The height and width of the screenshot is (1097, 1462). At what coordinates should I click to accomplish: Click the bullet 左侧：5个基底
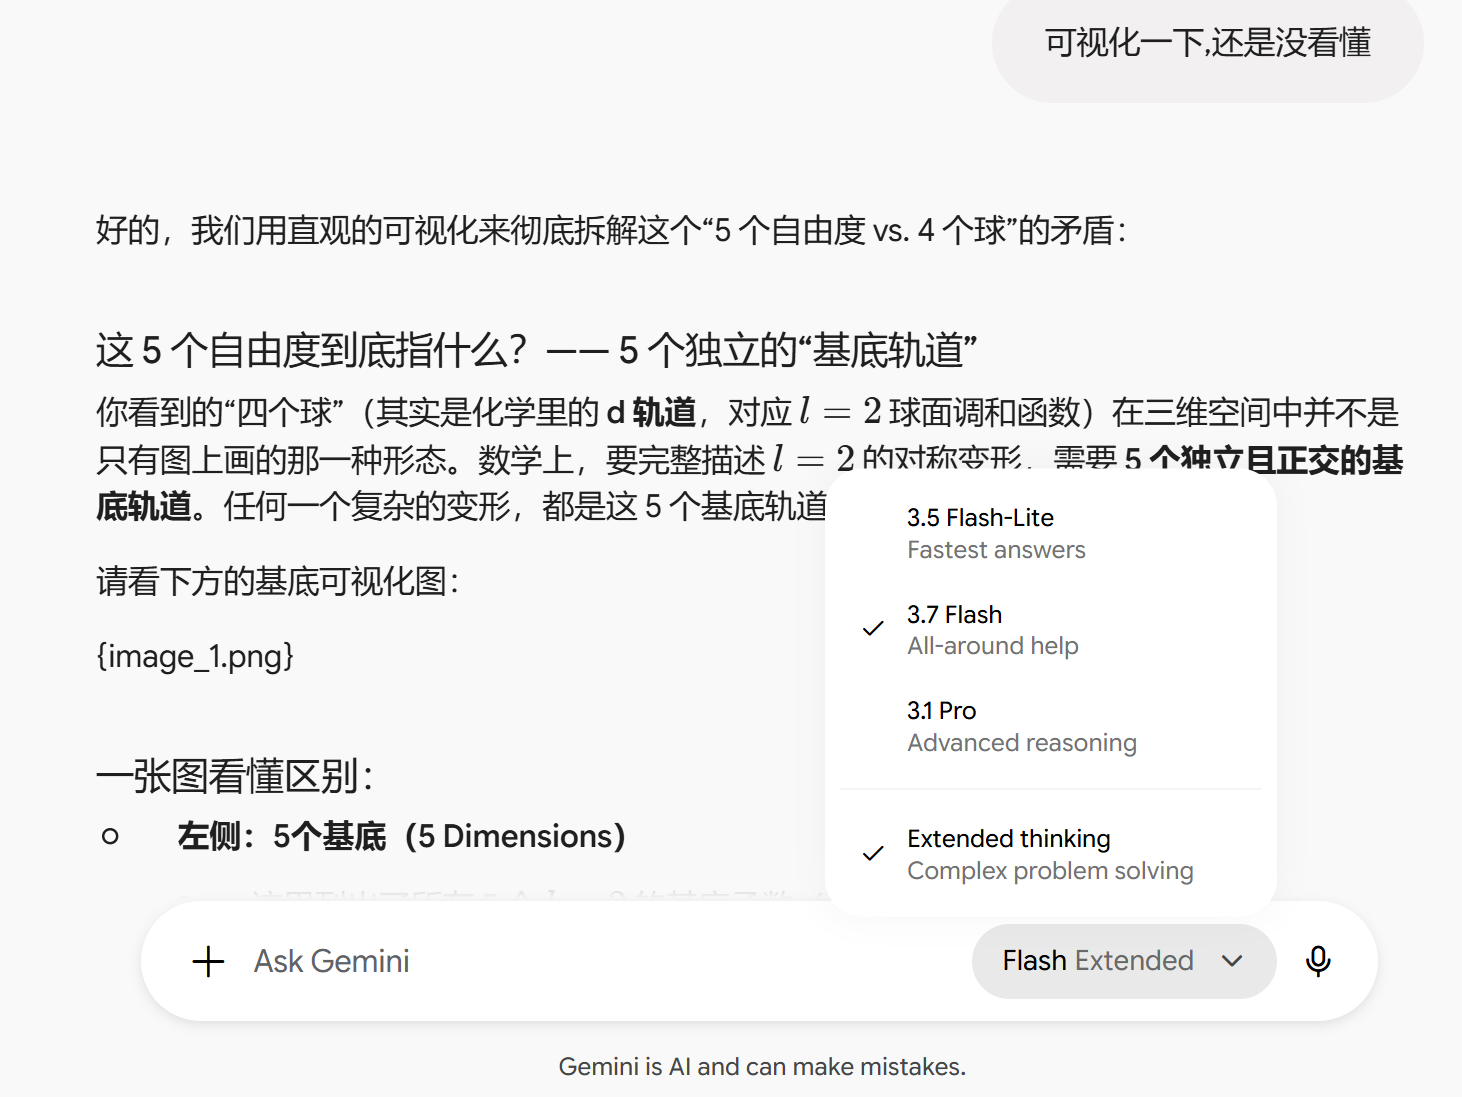pos(401,836)
